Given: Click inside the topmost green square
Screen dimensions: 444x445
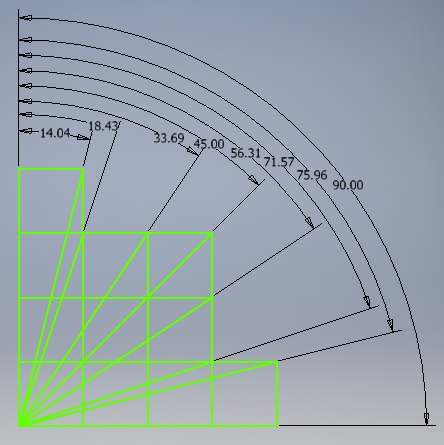Looking at the screenshot, I should pos(51,201).
